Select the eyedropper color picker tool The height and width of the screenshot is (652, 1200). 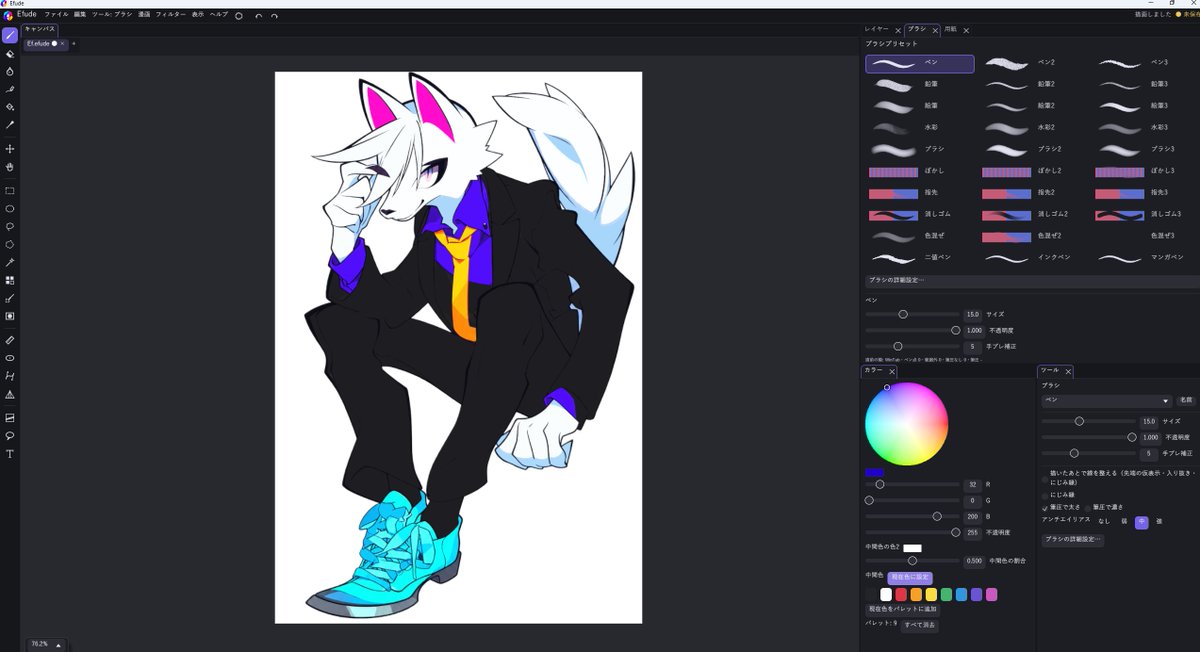click(10, 125)
